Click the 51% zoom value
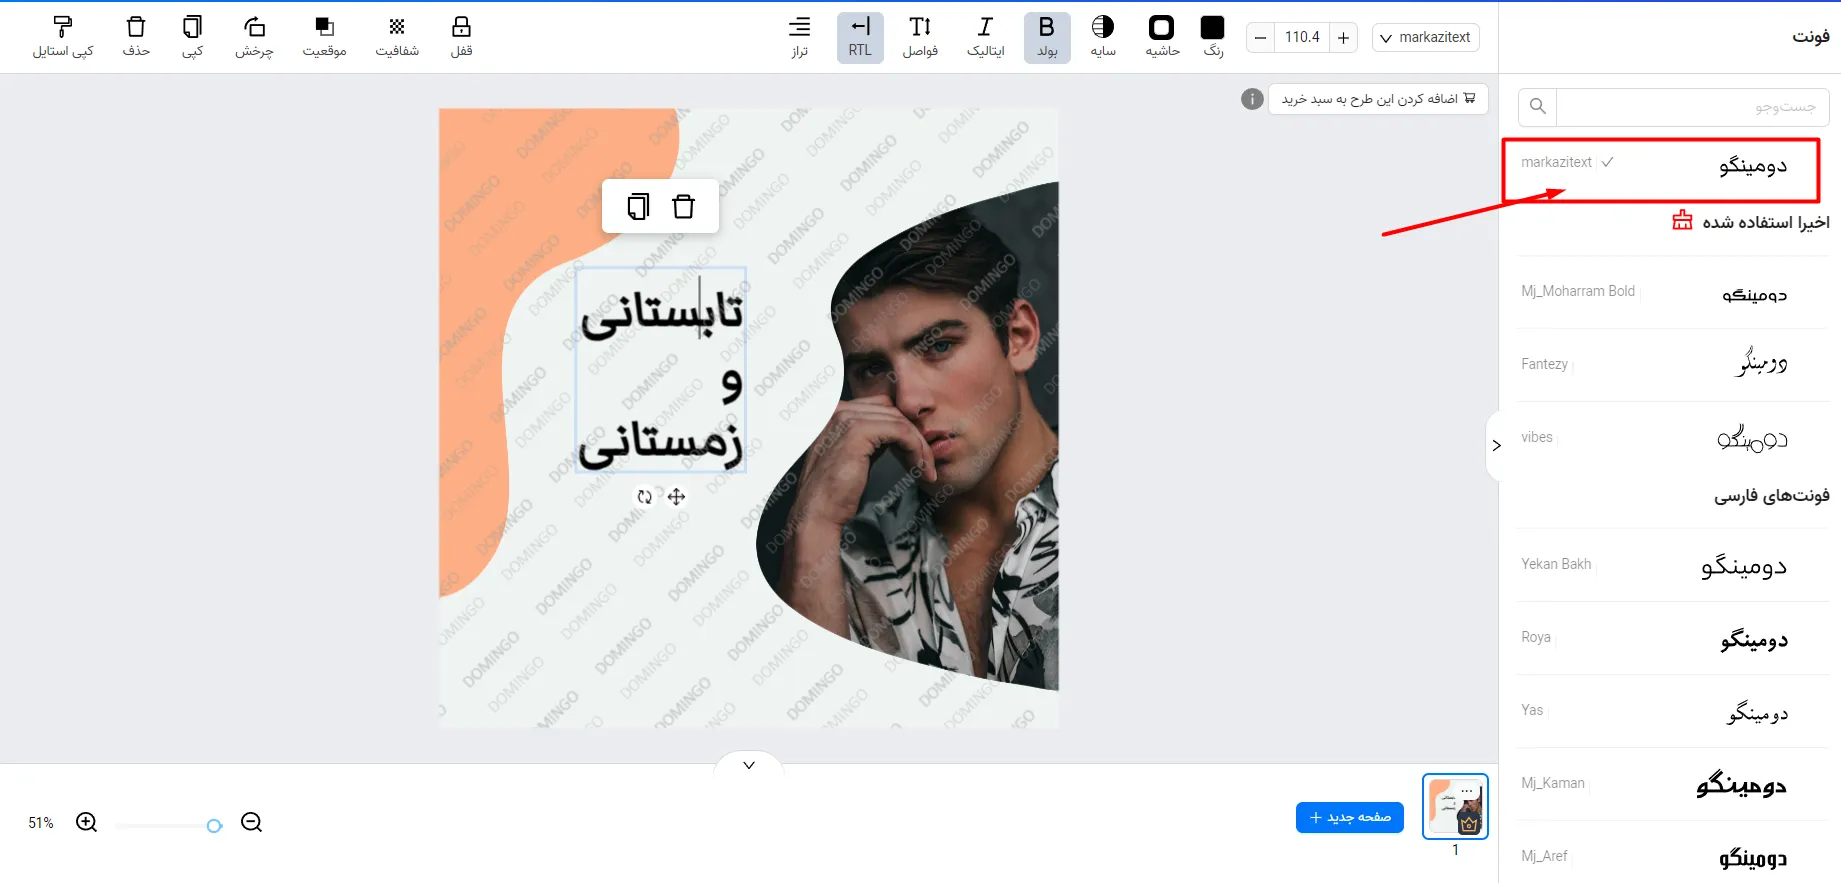Viewport: 1841px width, 883px height. 41,823
